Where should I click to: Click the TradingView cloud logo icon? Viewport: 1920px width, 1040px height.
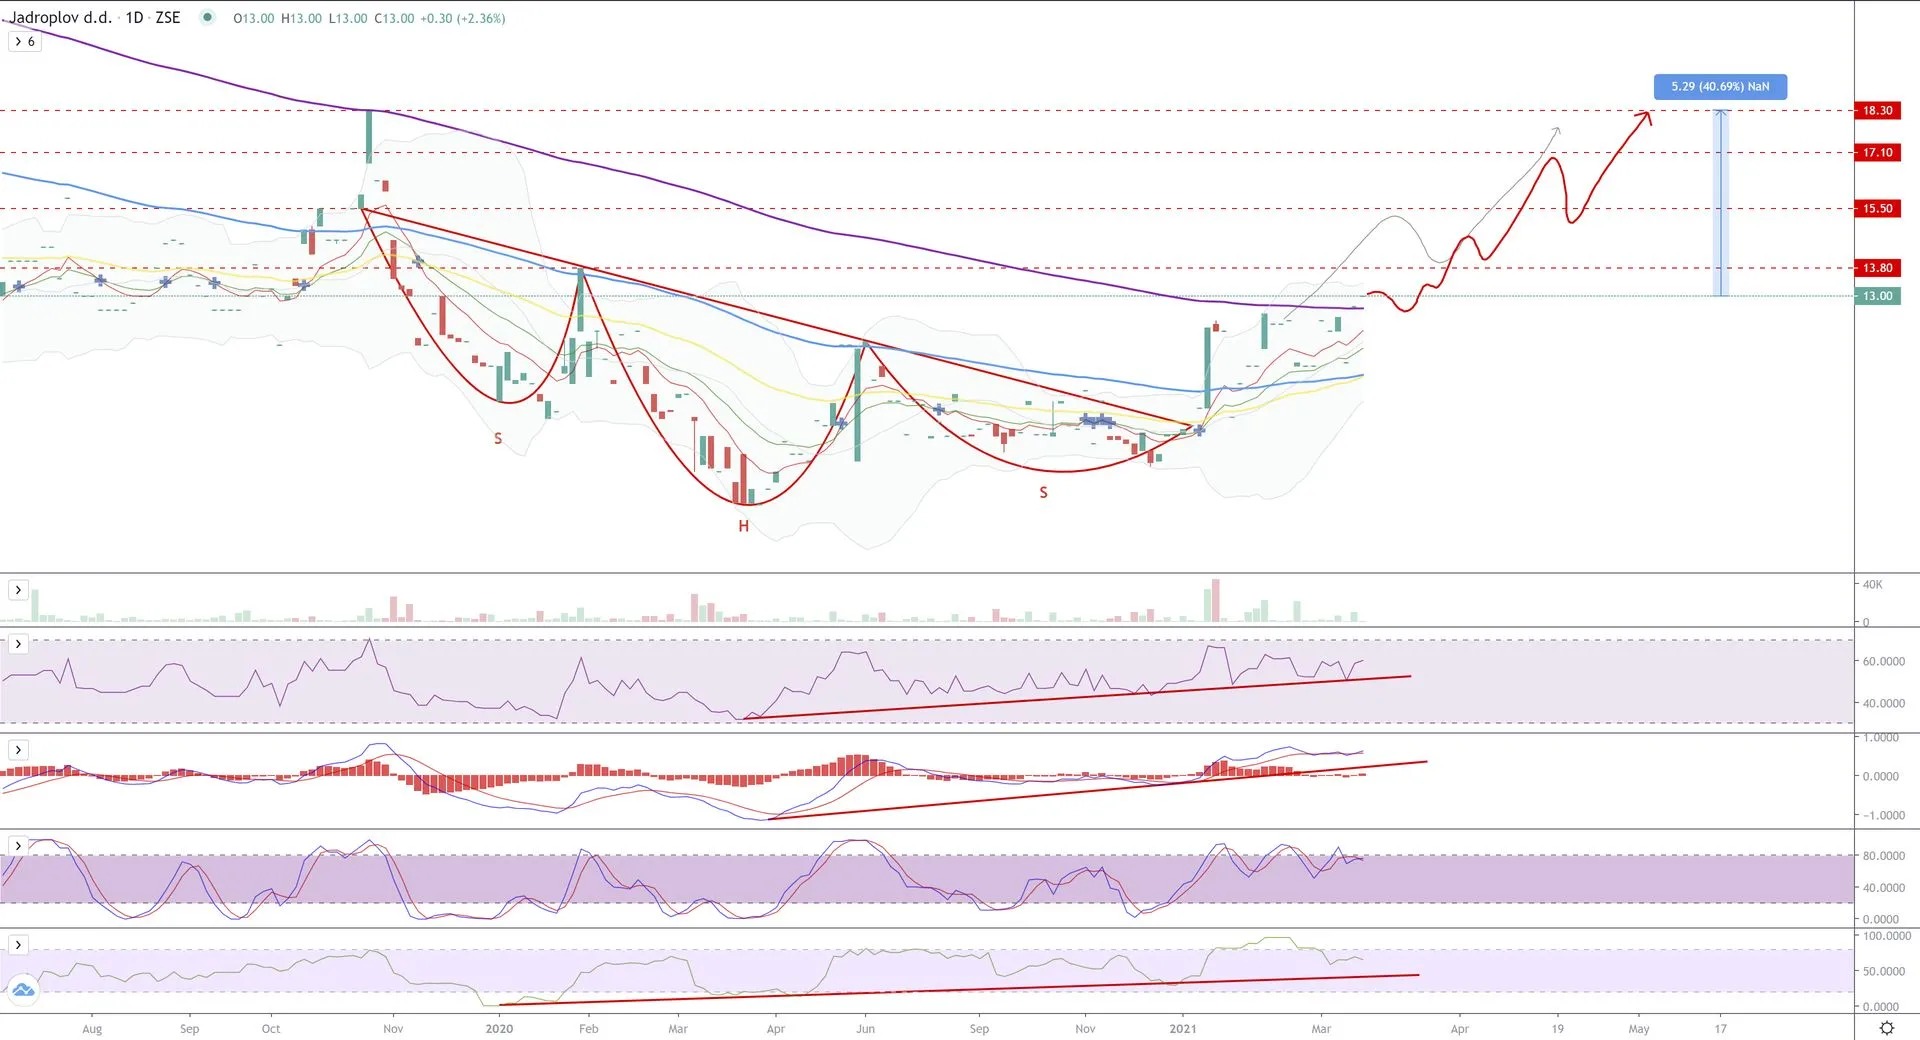(x=22, y=991)
